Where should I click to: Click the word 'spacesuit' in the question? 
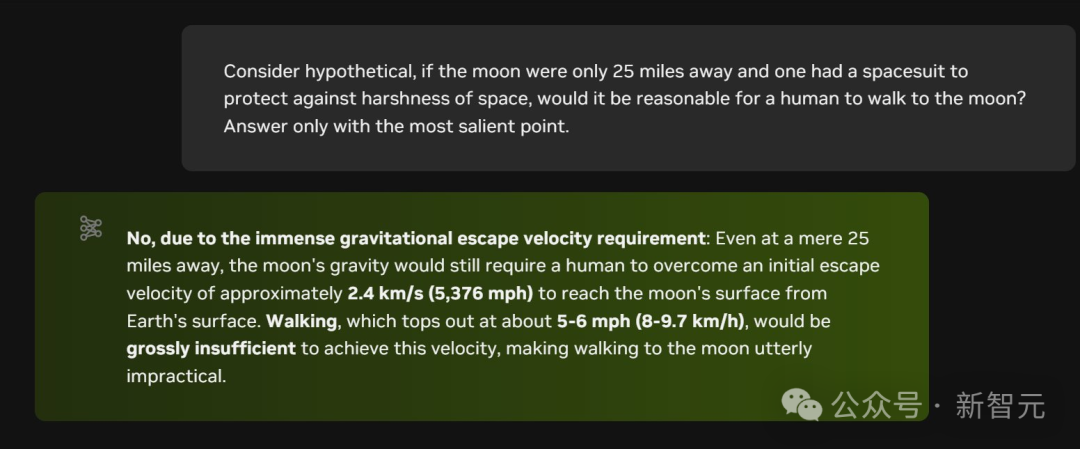coord(930,72)
